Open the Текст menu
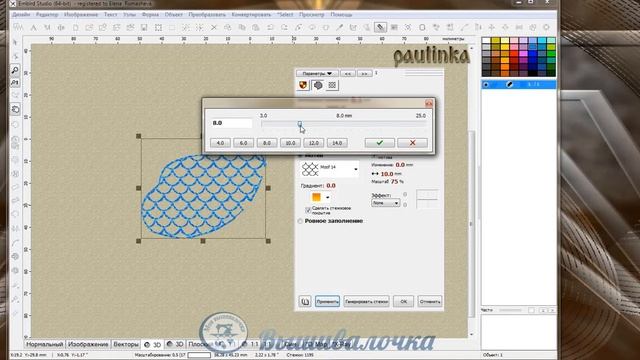This screenshot has width=640, height=360. (110, 14)
